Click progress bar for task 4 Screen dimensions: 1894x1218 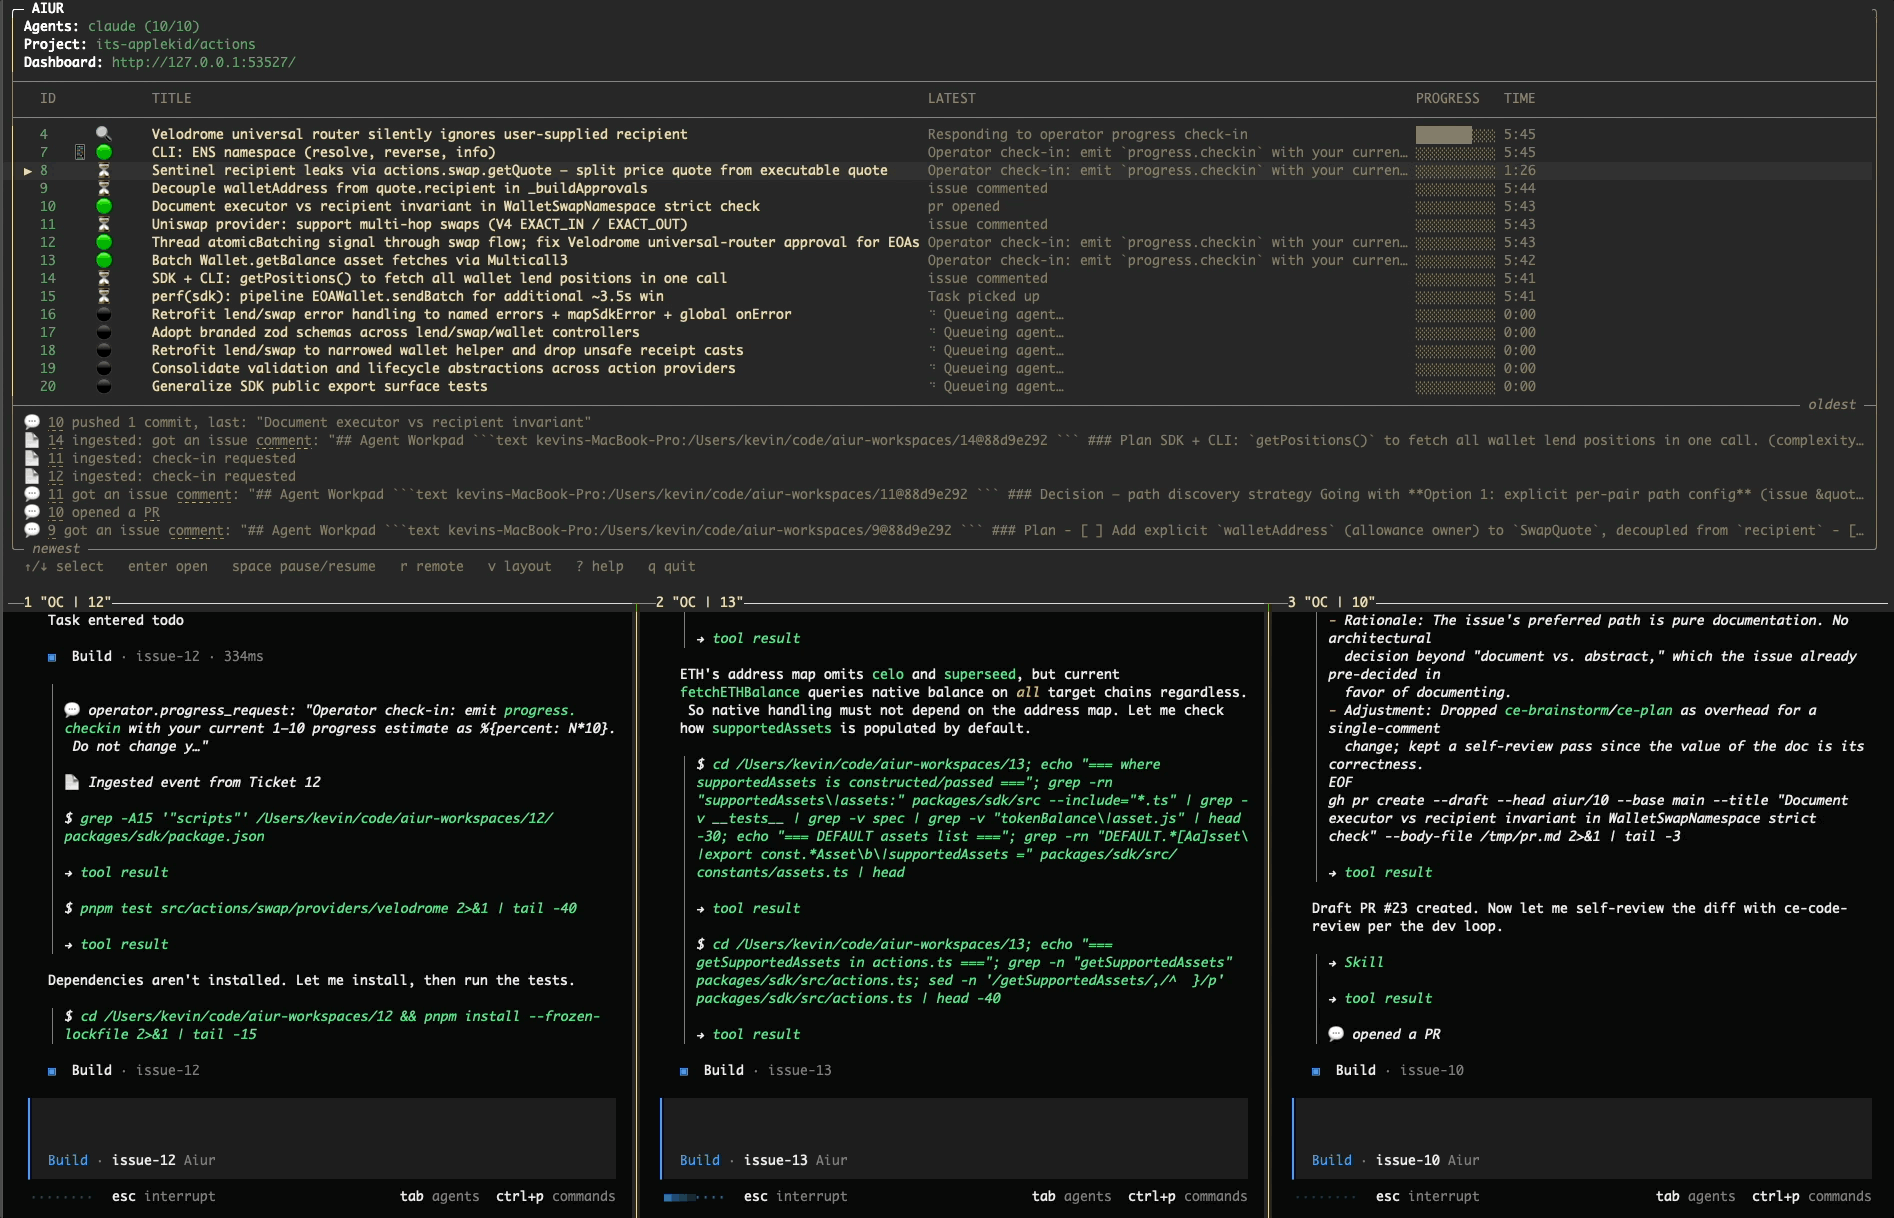(1456, 134)
